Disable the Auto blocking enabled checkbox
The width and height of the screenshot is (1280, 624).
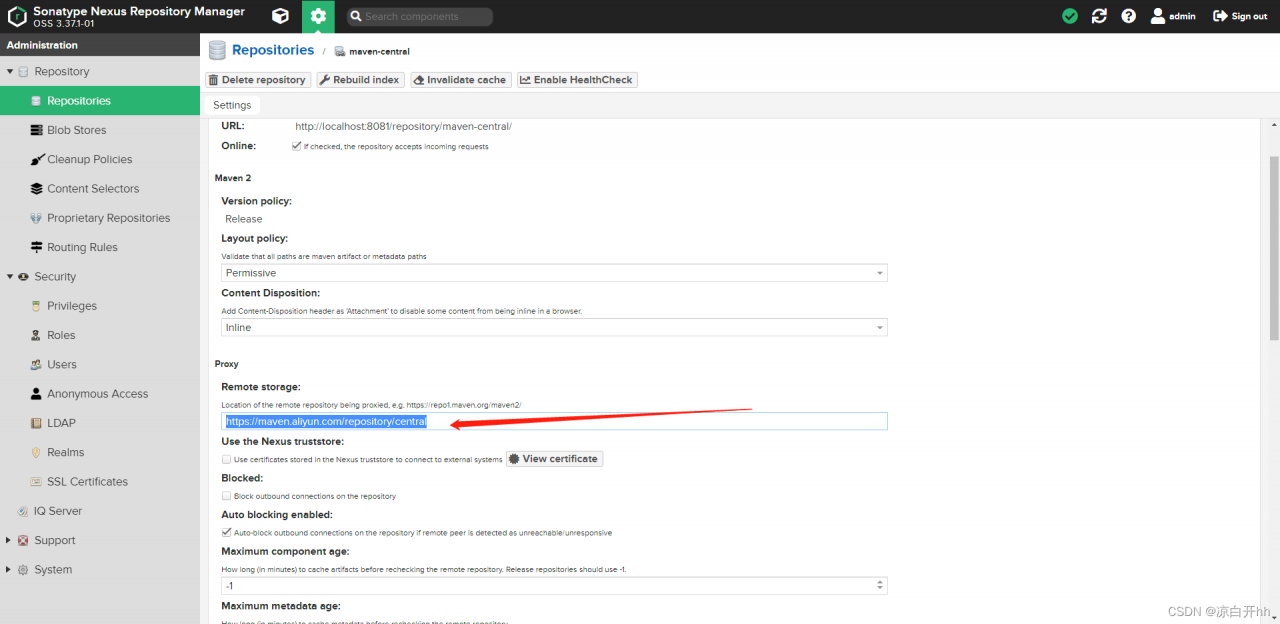(x=226, y=533)
